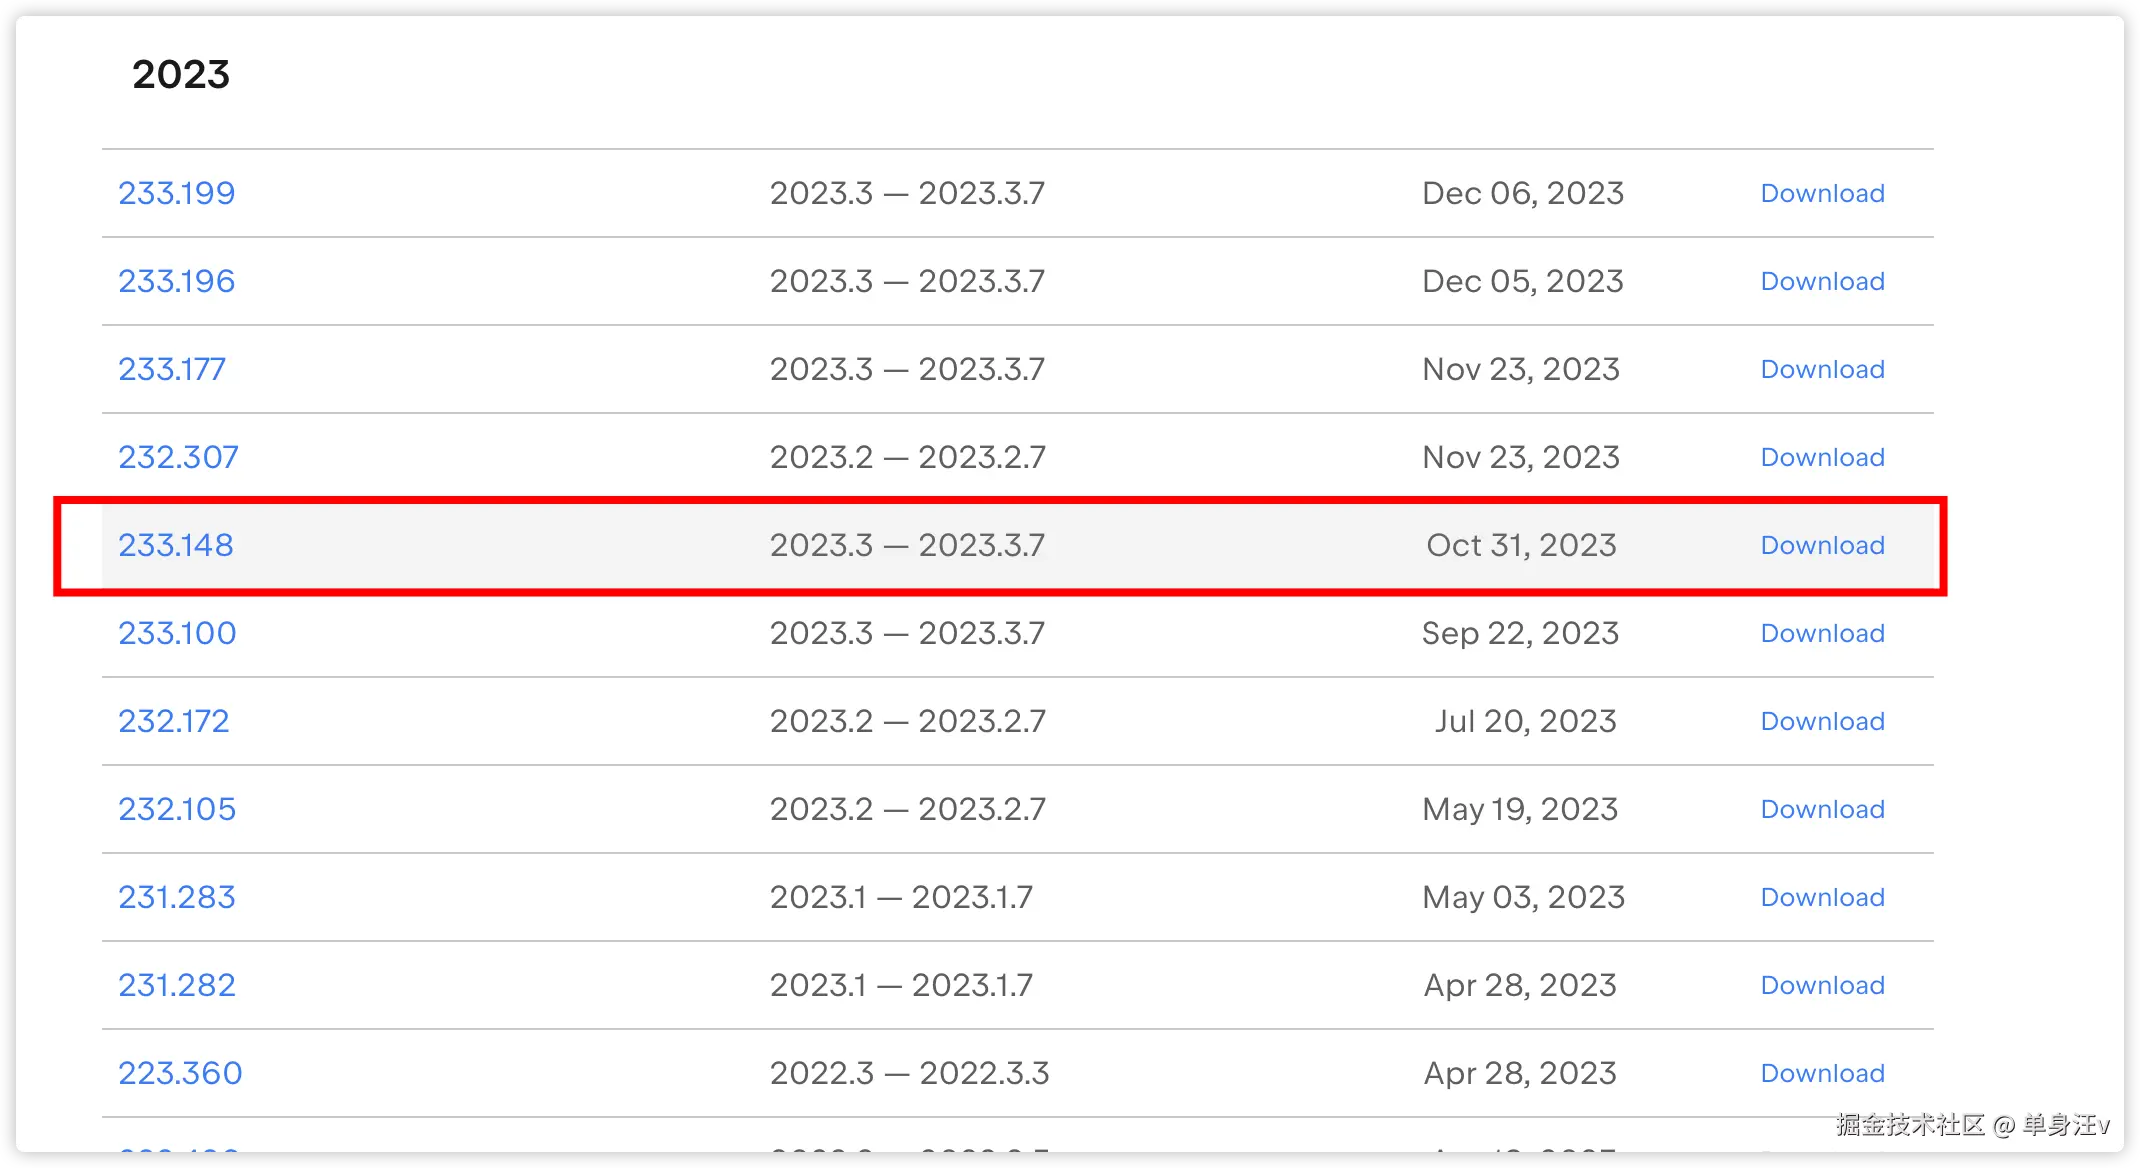Open highlighted version 233.148 link
This screenshot has height=1168, width=2140.
click(175, 545)
